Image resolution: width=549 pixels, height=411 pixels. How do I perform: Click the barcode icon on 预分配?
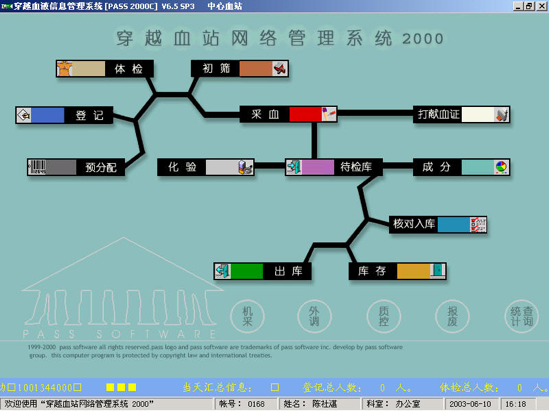37,167
